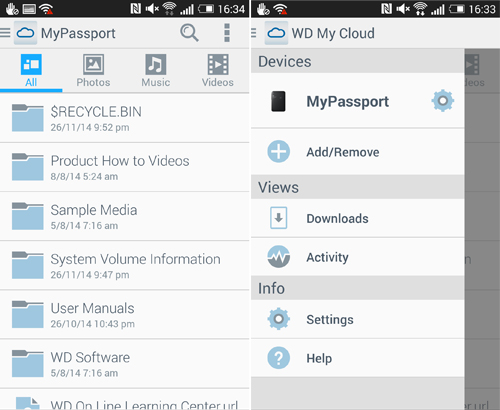Switch to the Music tab
The image size is (500, 410).
[x=156, y=71]
